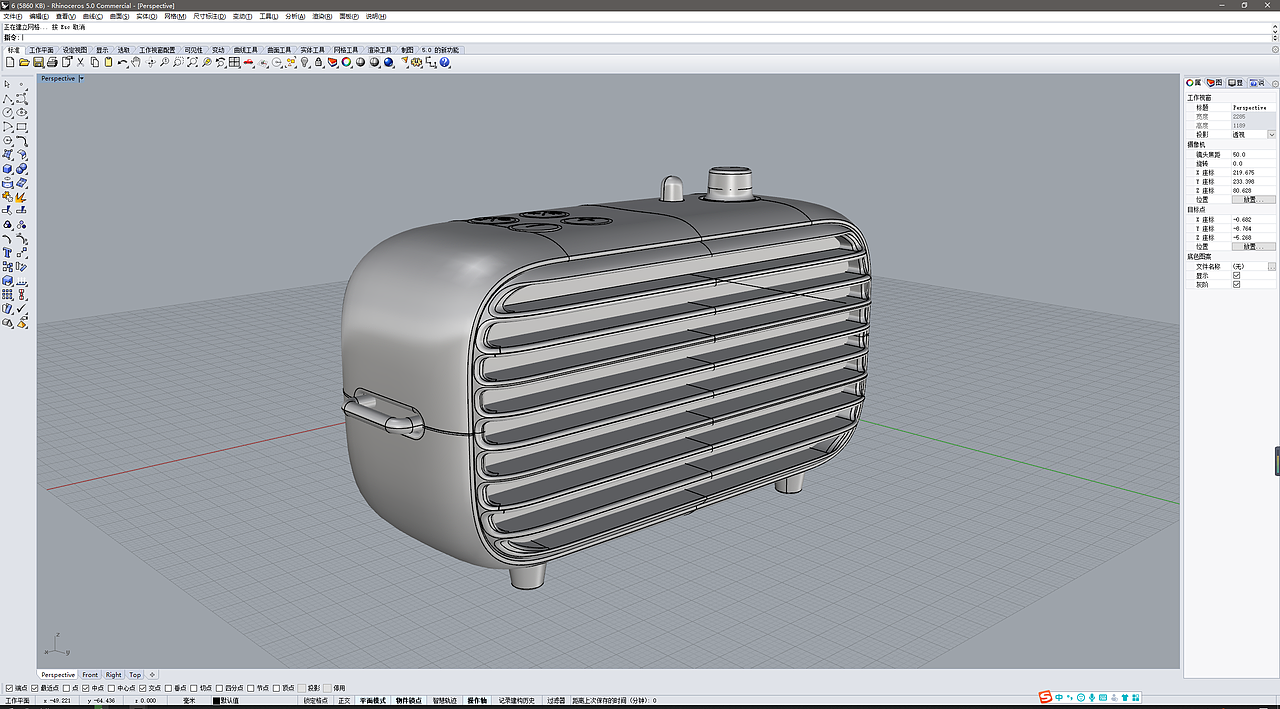Click the light bulb hide/show icon
Viewport: 1280px width, 709px height.
coord(305,62)
